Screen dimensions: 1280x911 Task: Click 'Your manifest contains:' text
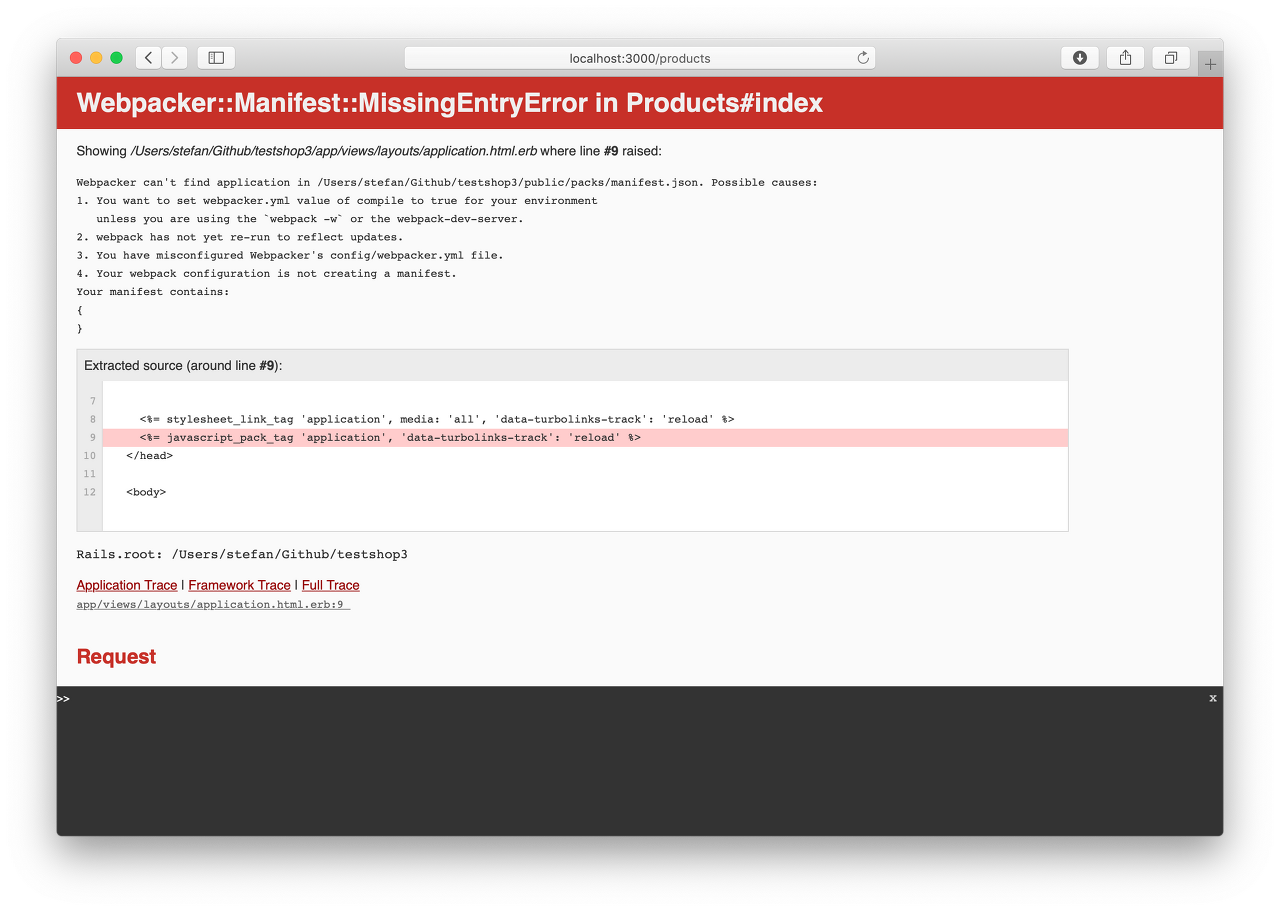click(x=153, y=292)
